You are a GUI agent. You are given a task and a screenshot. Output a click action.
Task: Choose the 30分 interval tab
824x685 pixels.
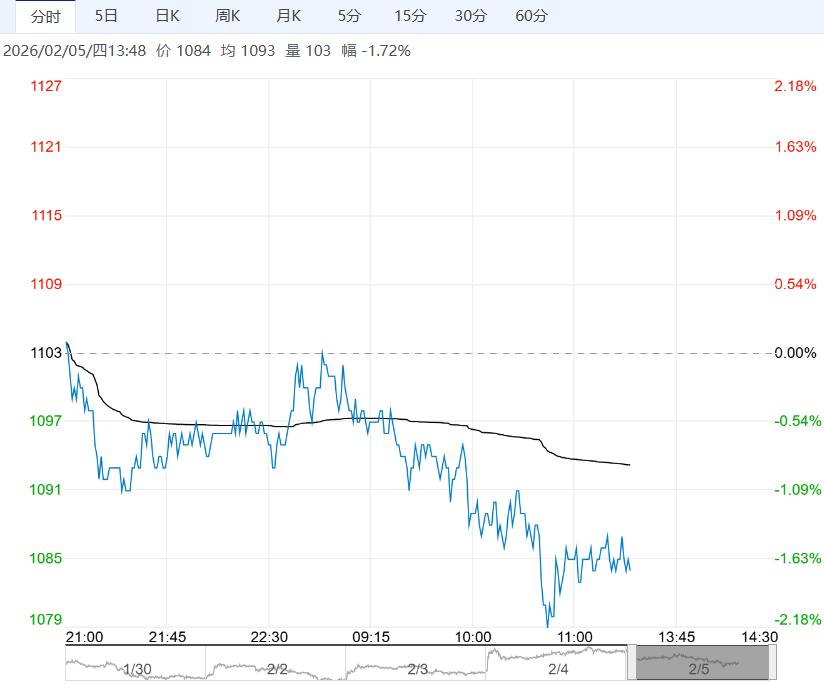coord(471,16)
